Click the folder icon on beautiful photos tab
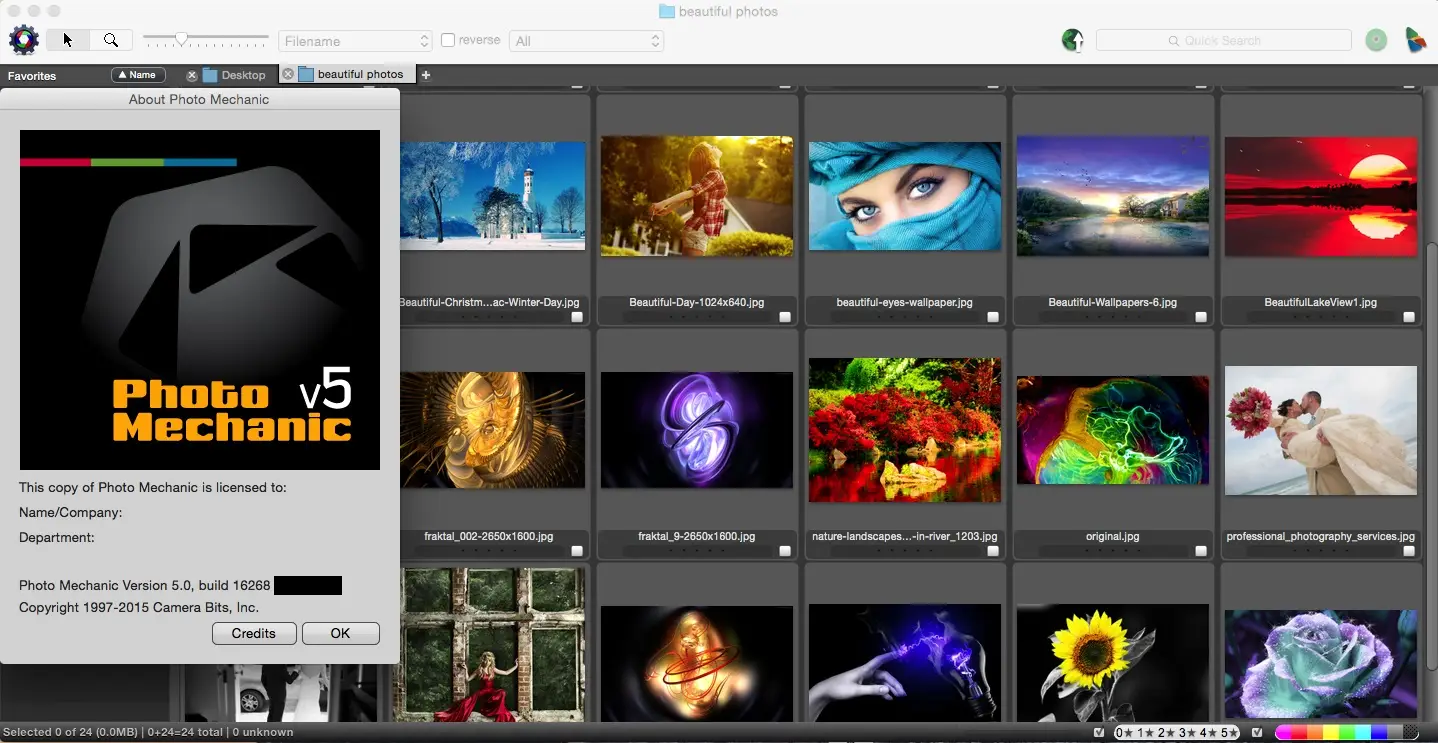1438x743 pixels. (x=306, y=74)
